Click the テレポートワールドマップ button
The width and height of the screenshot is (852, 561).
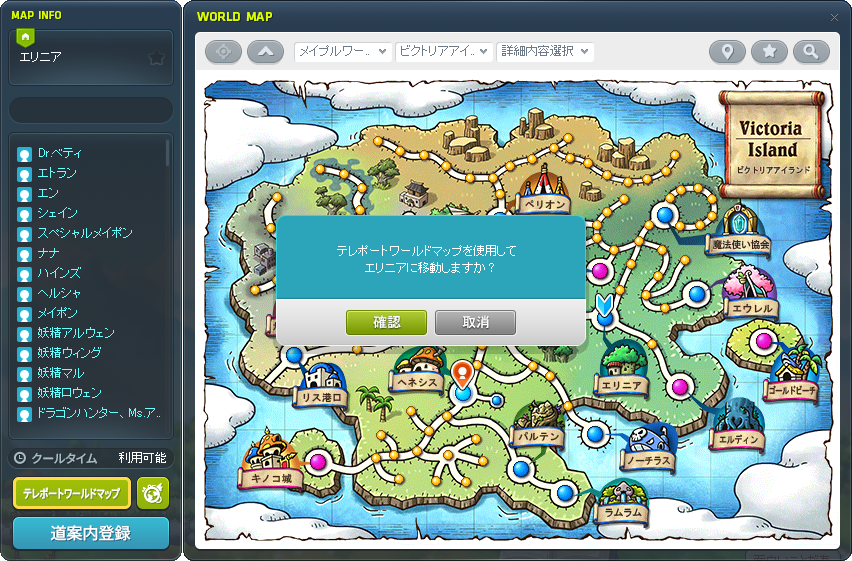(72, 493)
